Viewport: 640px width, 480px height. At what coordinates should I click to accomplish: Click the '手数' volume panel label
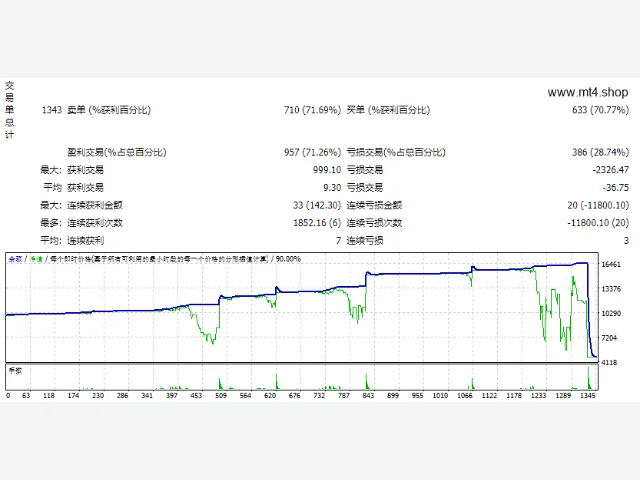pyautogui.click(x=16, y=371)
